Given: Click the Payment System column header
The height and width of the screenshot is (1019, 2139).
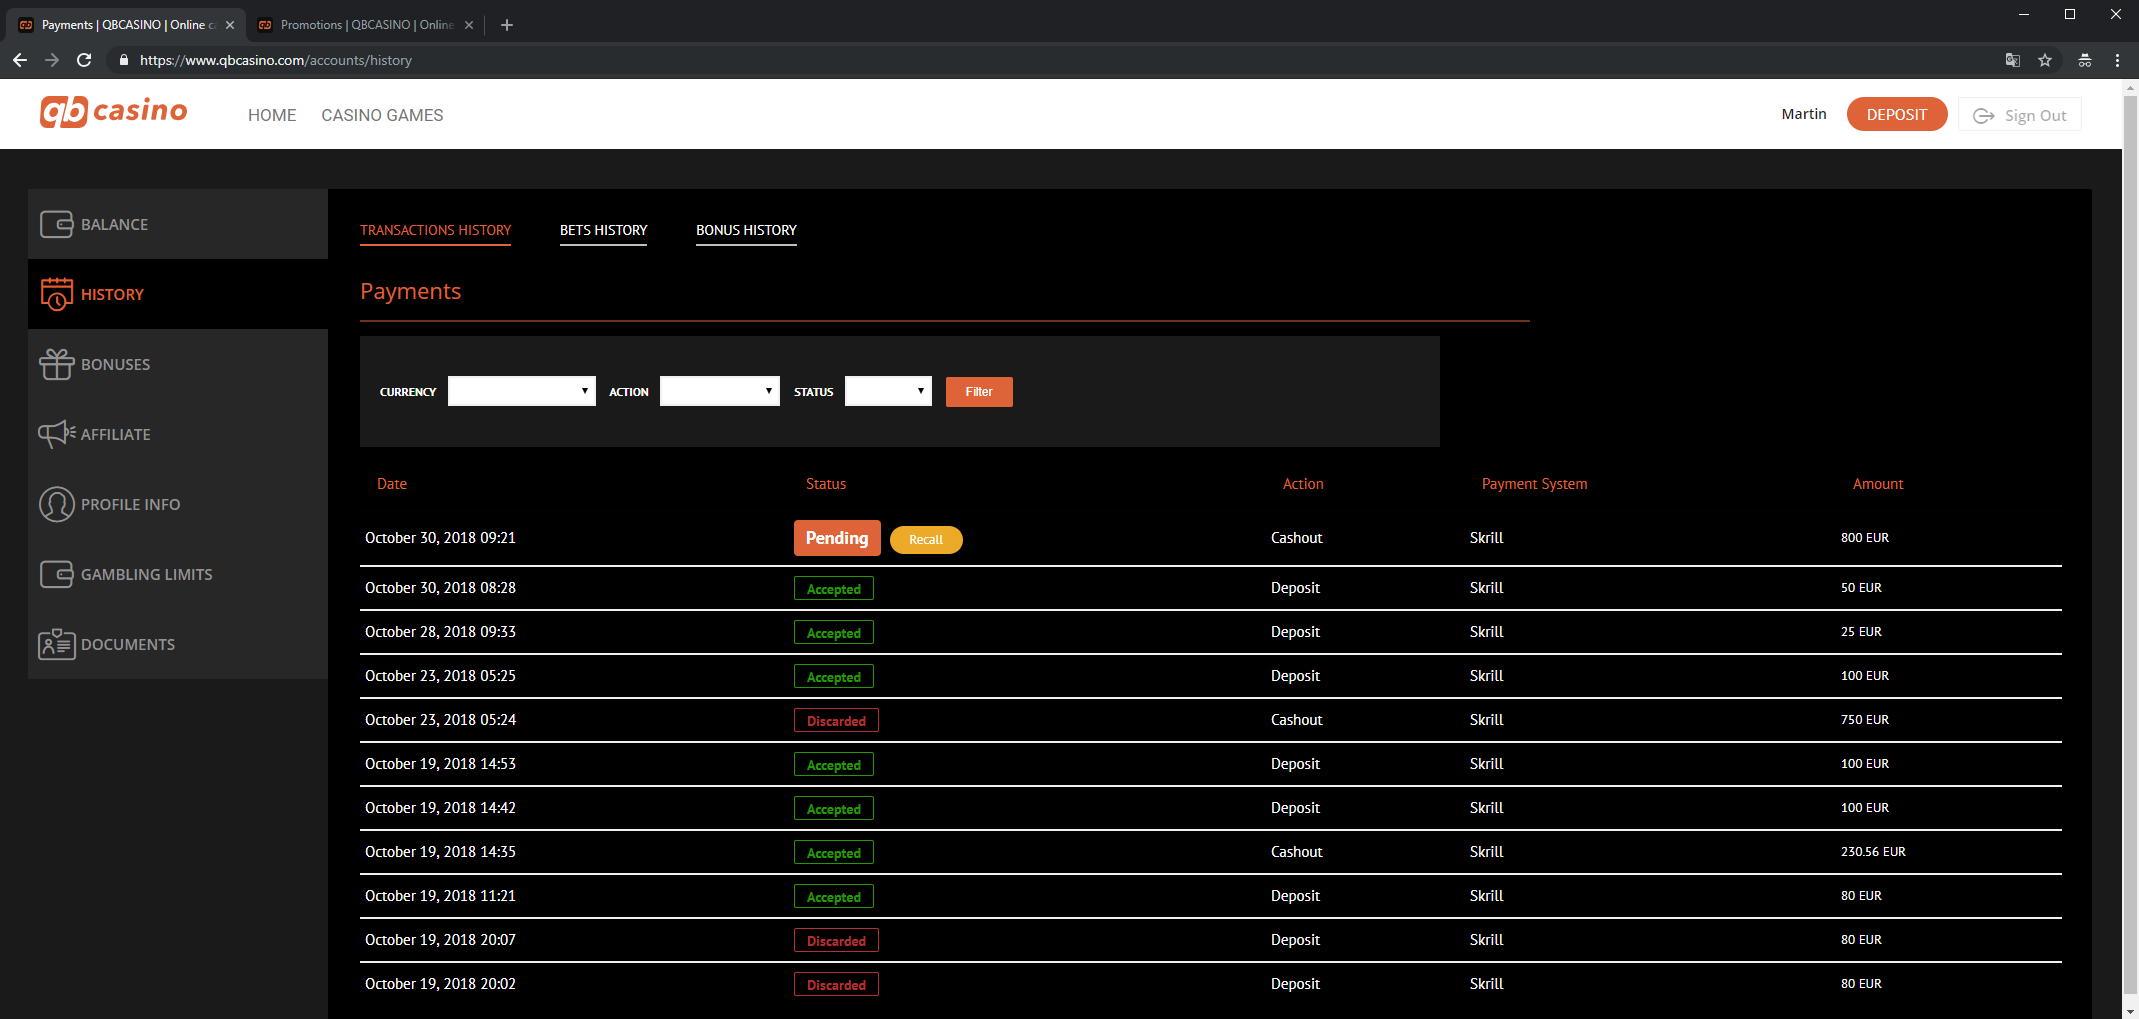Looking at the screenshot, I should [x=1534, y=484].
